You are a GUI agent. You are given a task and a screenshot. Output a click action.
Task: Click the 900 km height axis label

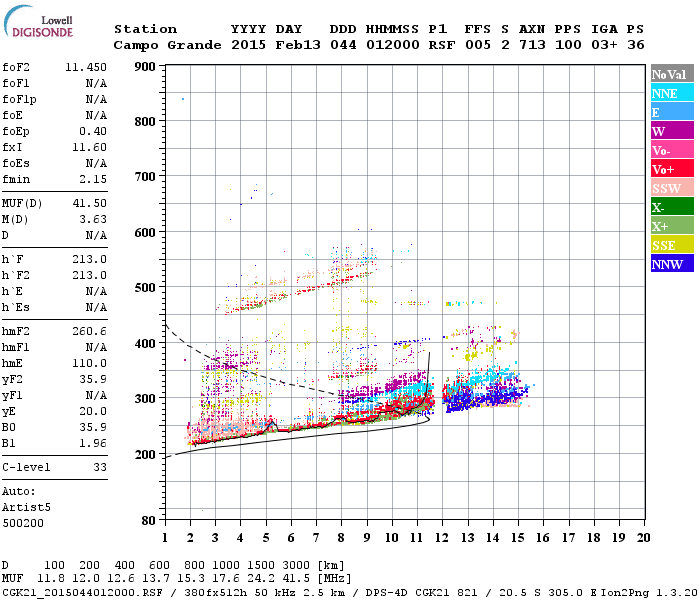click(145, 67)
